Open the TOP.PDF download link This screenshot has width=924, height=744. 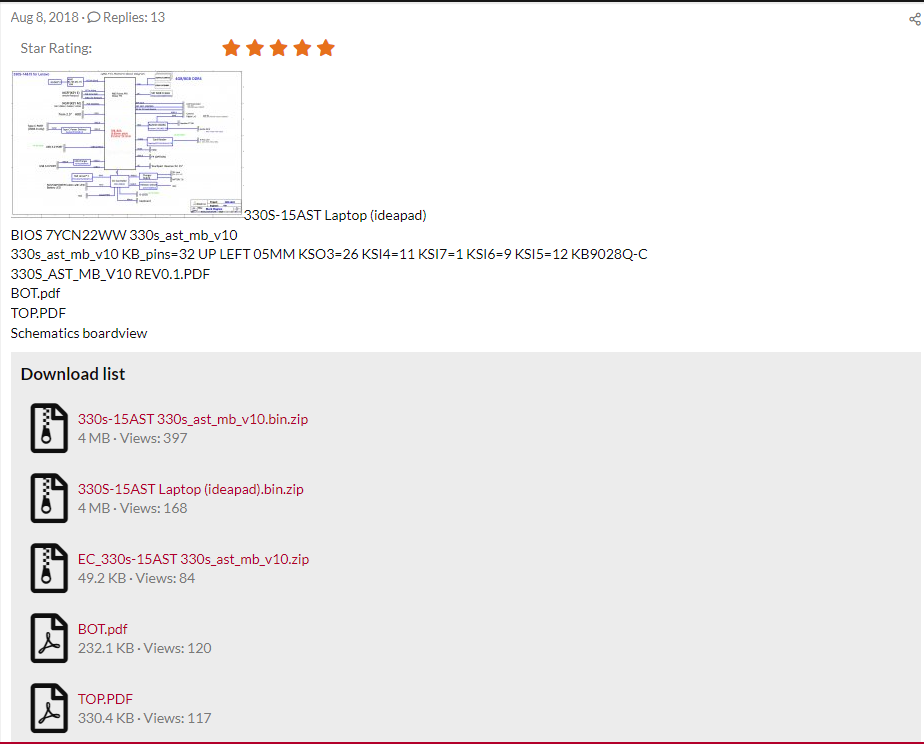pos(105,699)
